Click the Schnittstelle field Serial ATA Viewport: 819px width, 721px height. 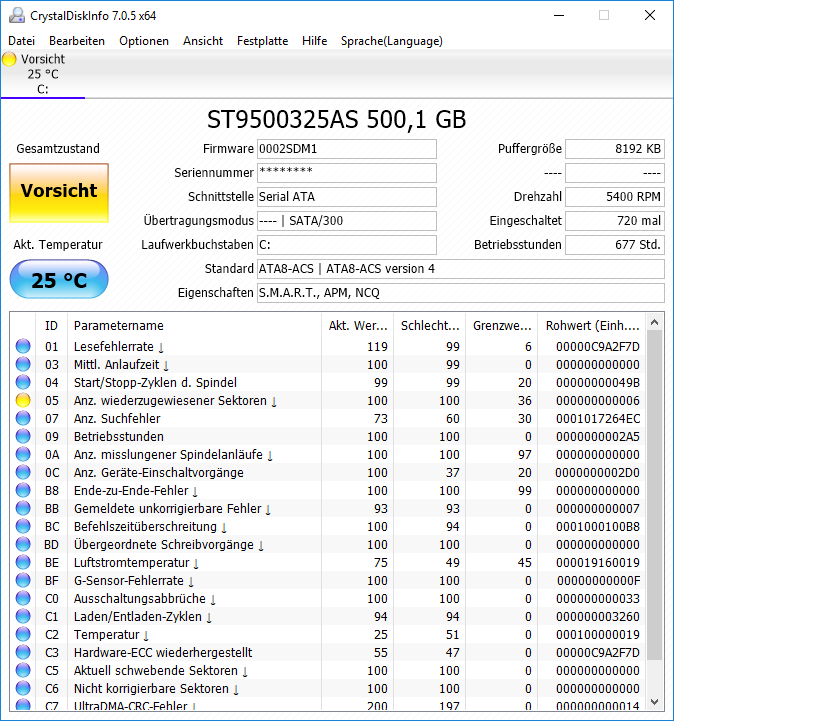(x=347, y=197)
